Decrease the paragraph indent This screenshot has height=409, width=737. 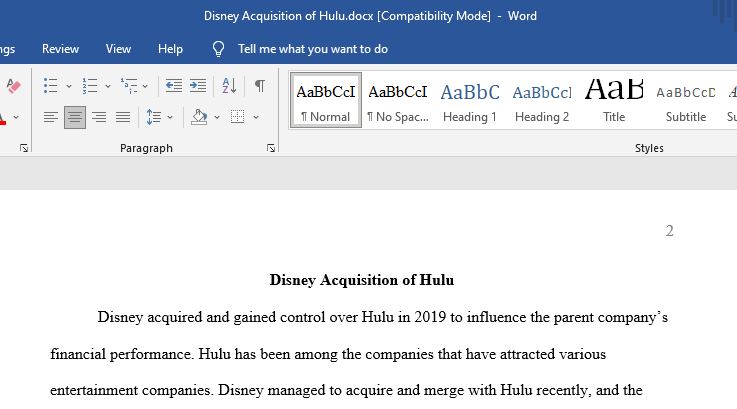click(173, 86)
